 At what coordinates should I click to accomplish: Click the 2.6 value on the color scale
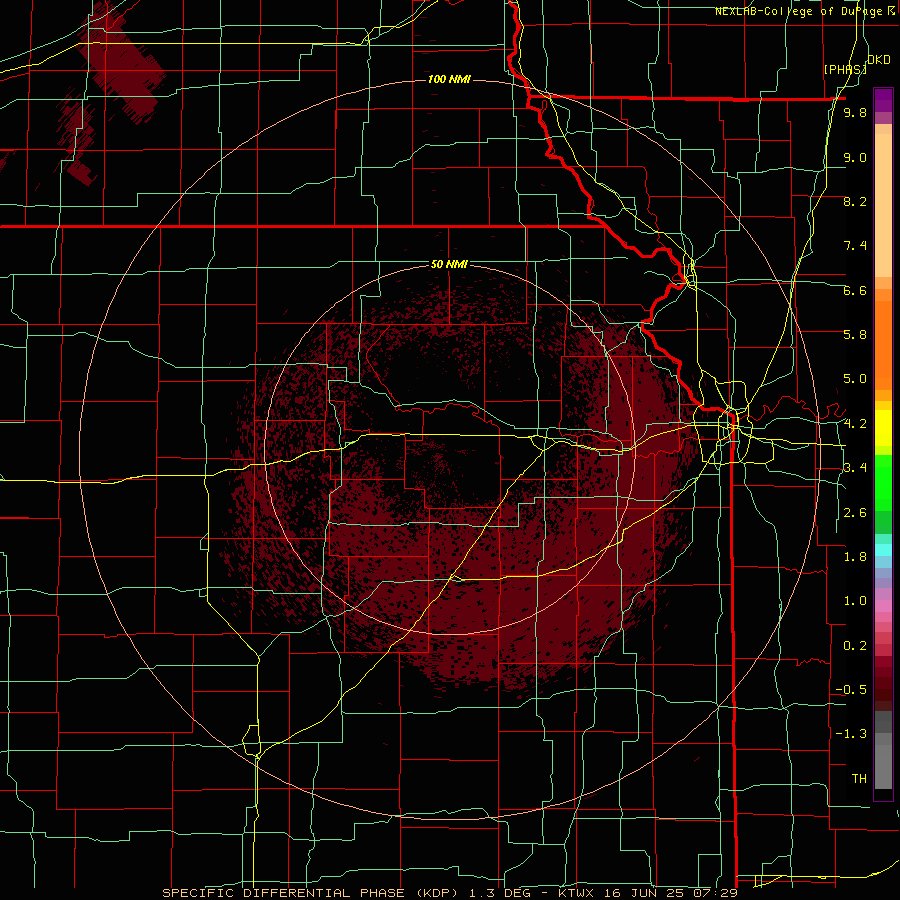[x=855, y=513]
